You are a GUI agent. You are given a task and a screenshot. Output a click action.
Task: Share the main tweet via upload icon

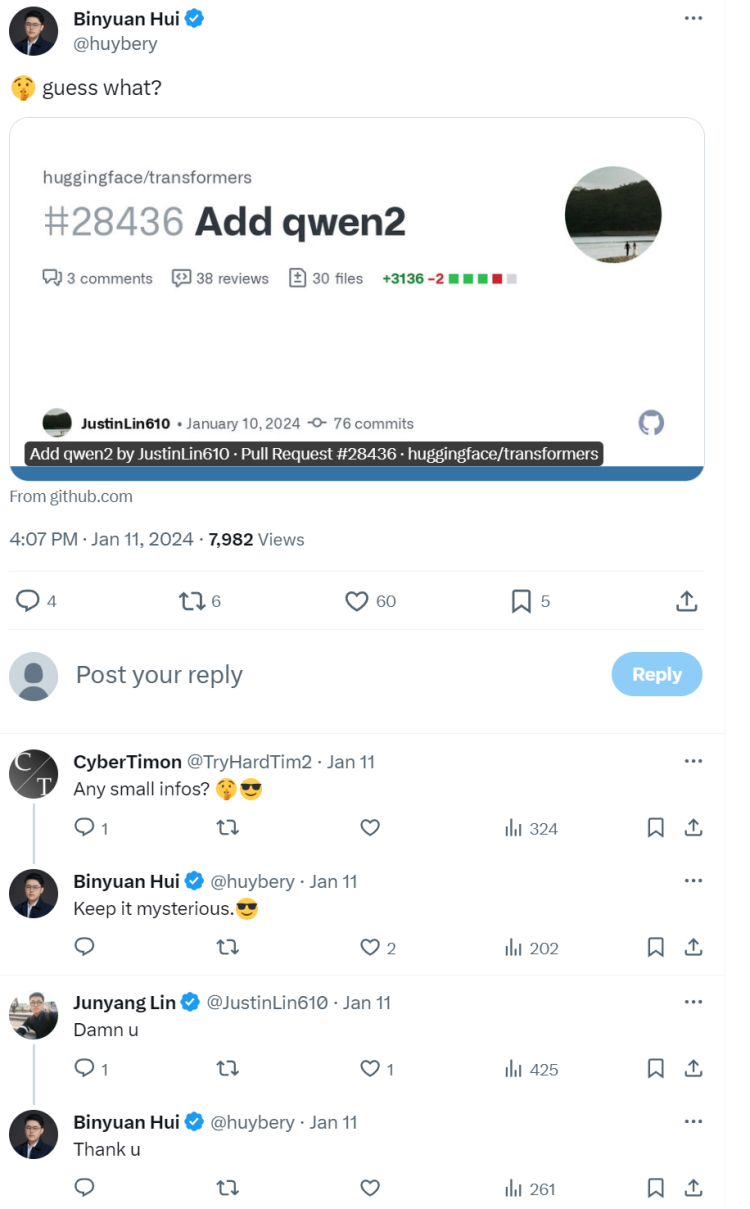coord(686,601)
